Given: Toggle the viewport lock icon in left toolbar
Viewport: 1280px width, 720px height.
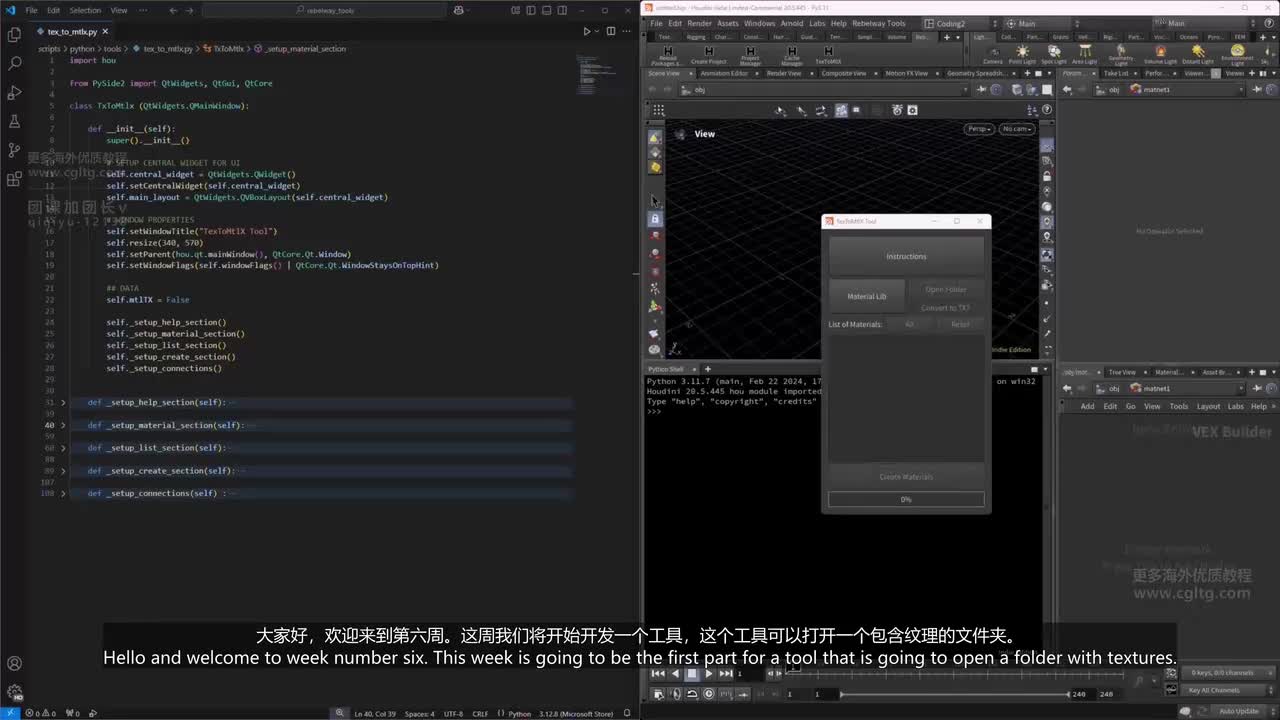Looking at the screenshot, I should [655, 218].
